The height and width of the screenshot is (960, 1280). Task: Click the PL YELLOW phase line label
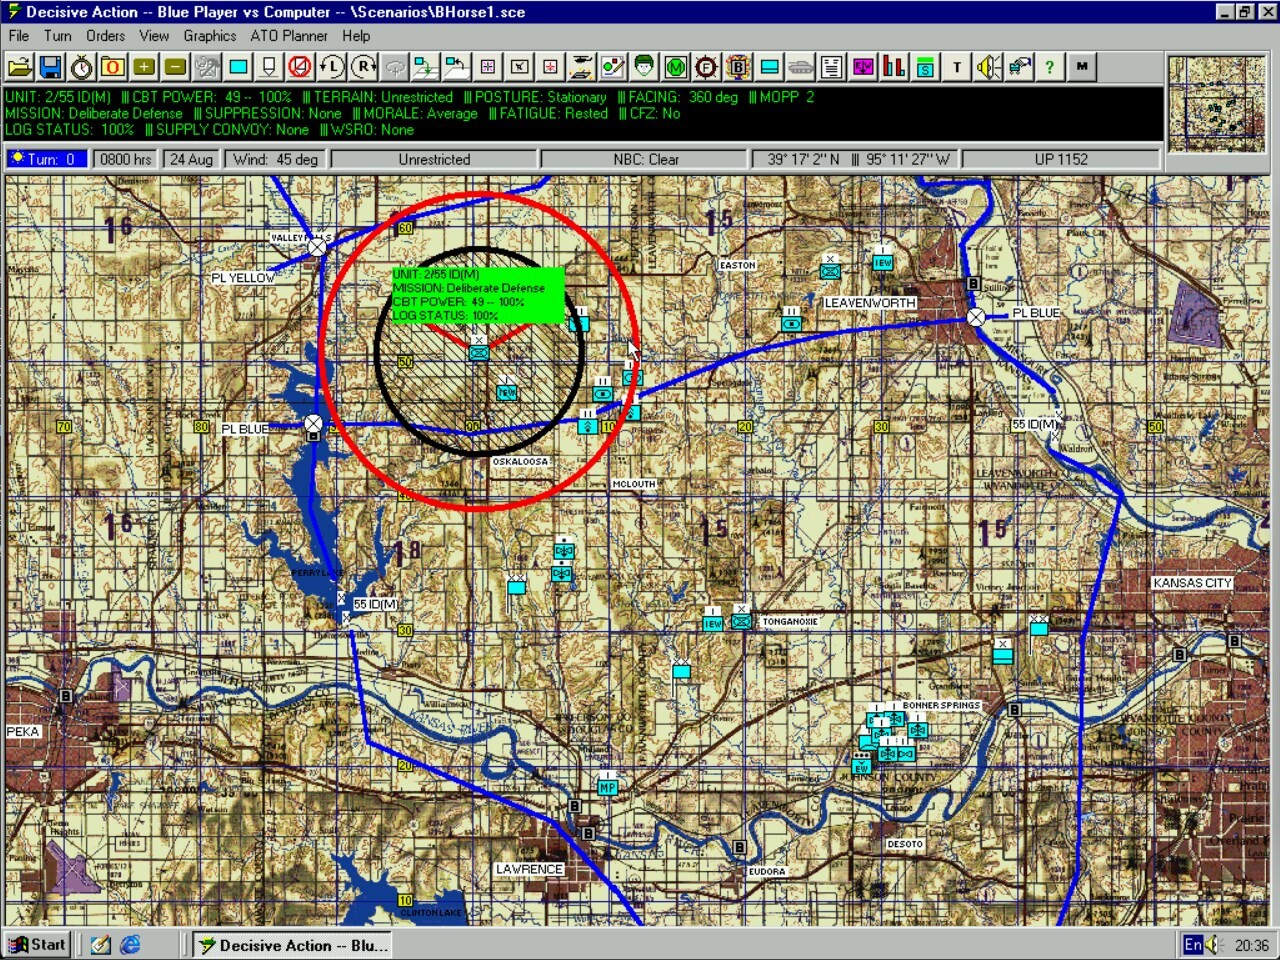tap(243, 278)
